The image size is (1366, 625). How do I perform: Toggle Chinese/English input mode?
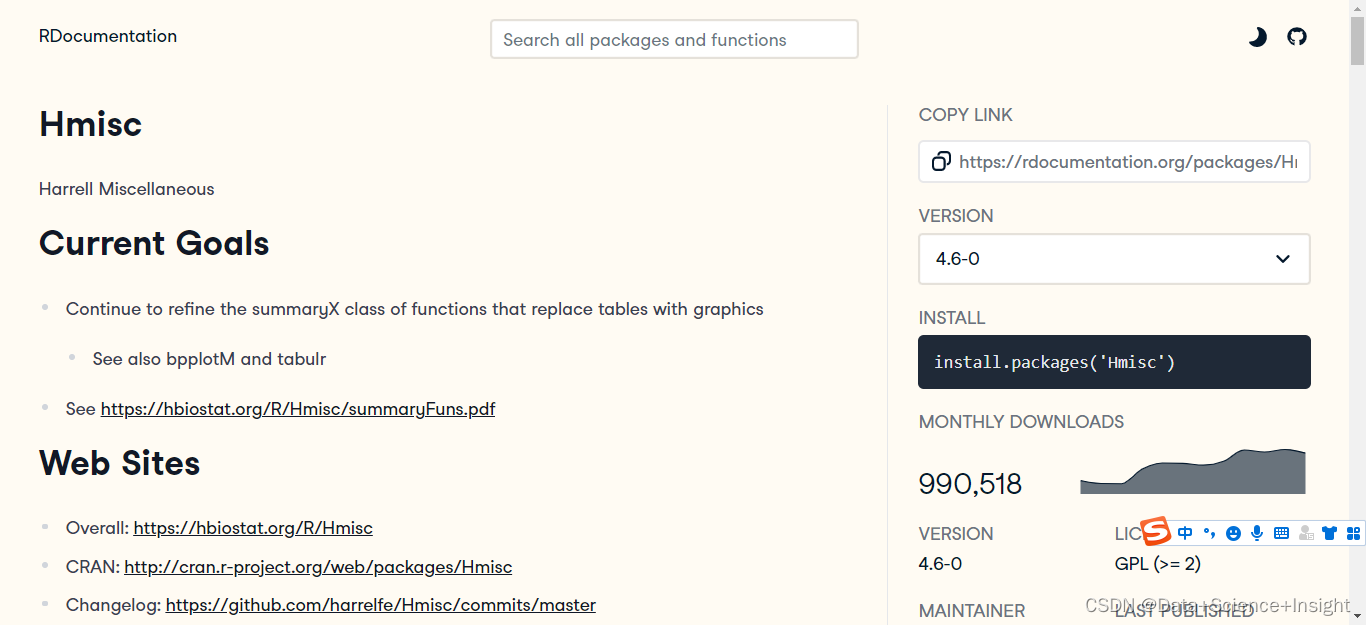1185,534
